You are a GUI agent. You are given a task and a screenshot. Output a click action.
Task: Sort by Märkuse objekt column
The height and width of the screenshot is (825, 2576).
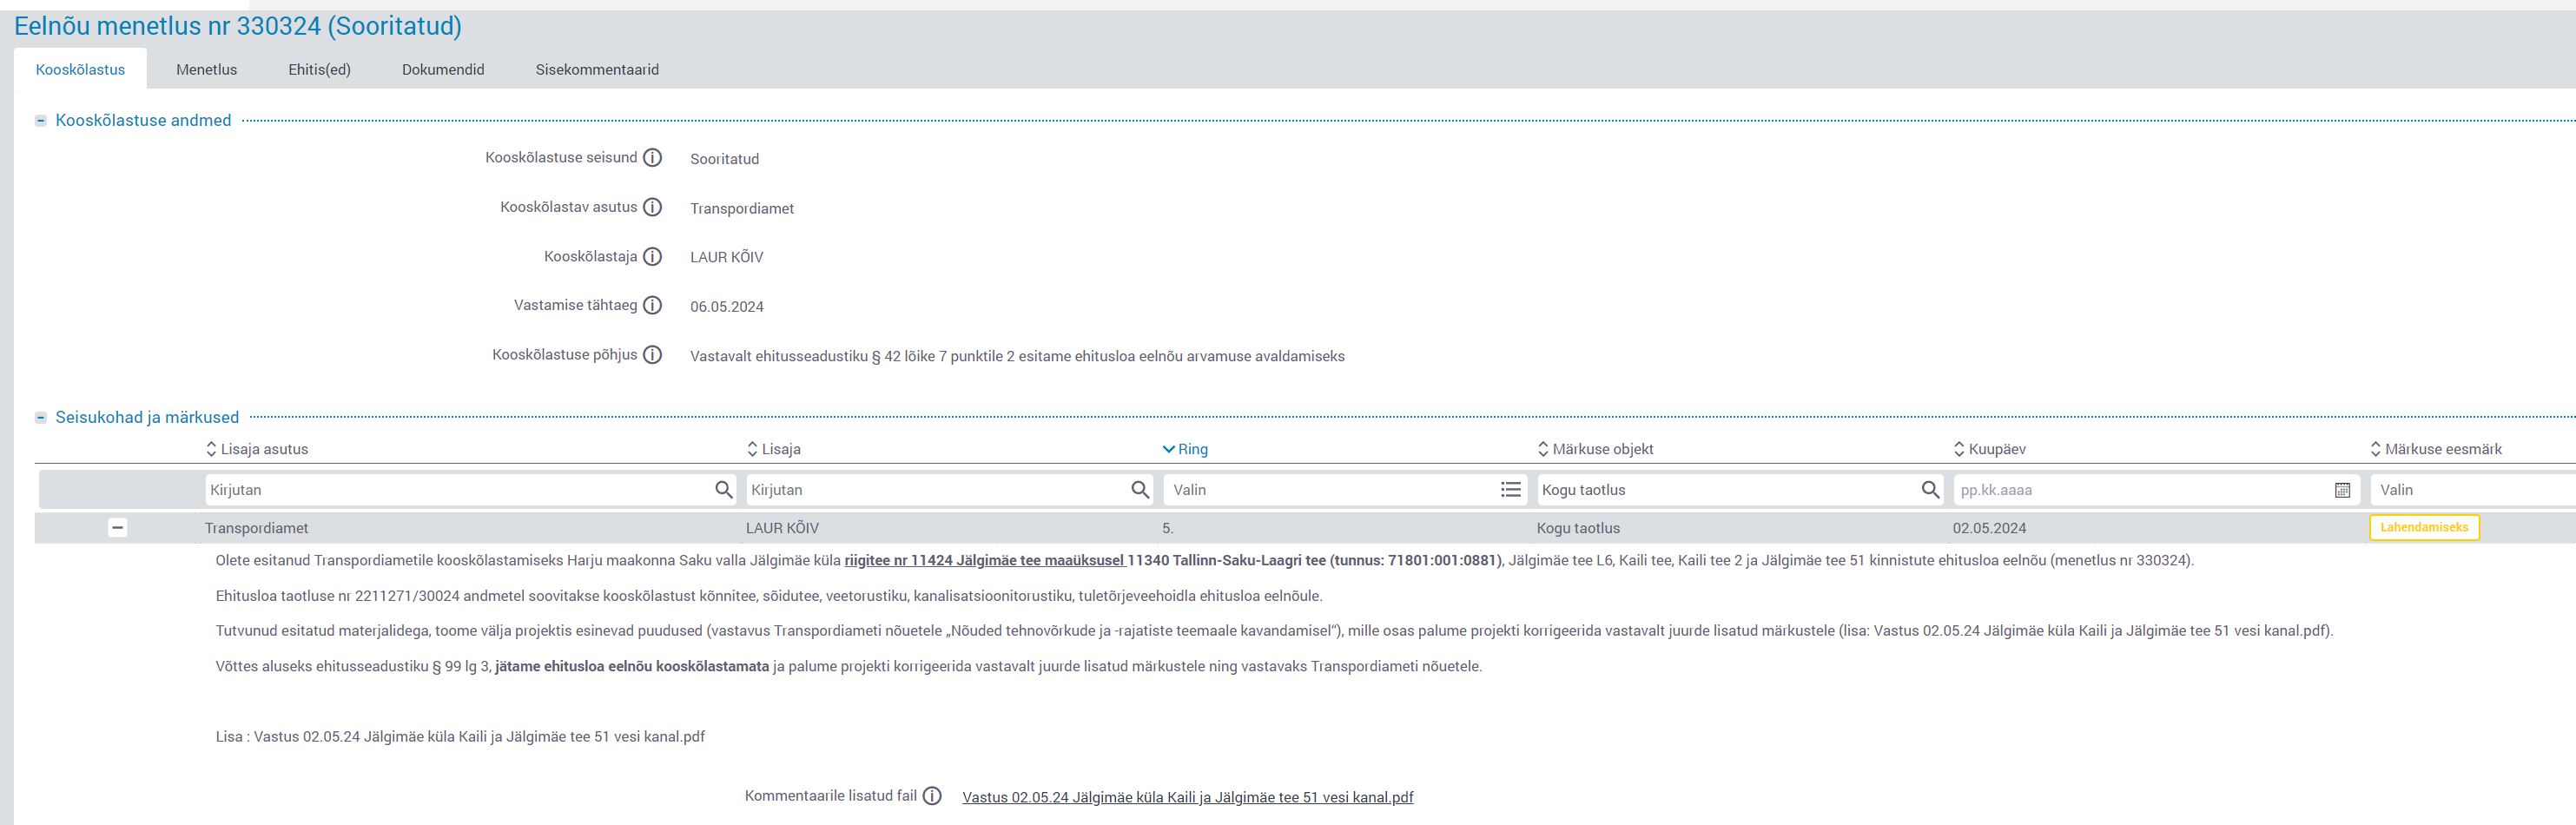point(1595,449)
